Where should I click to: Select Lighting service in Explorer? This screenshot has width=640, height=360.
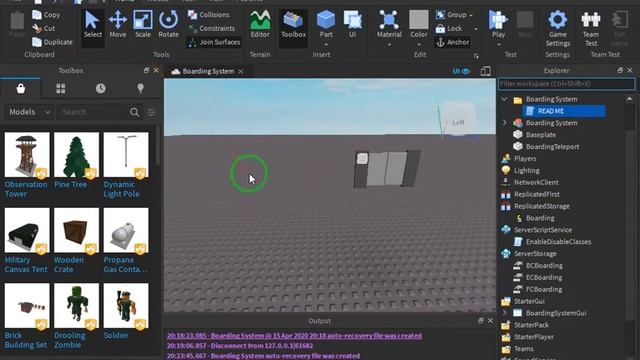click(x=526, y=170)
